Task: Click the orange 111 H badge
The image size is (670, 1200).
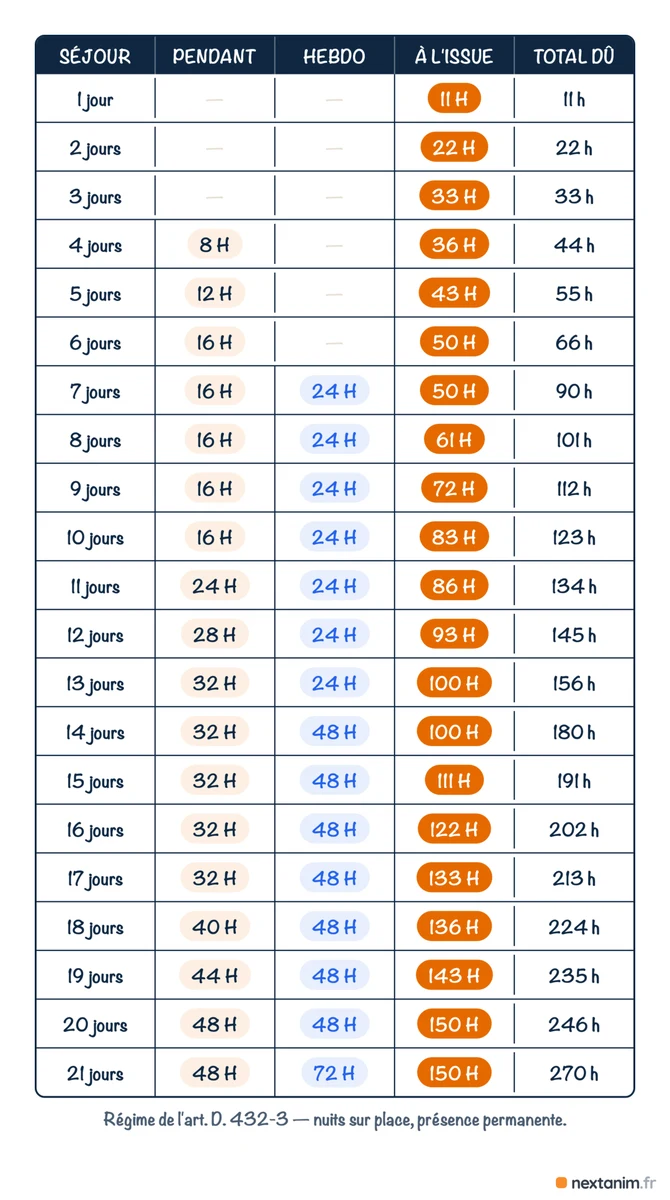Action: 454,782
